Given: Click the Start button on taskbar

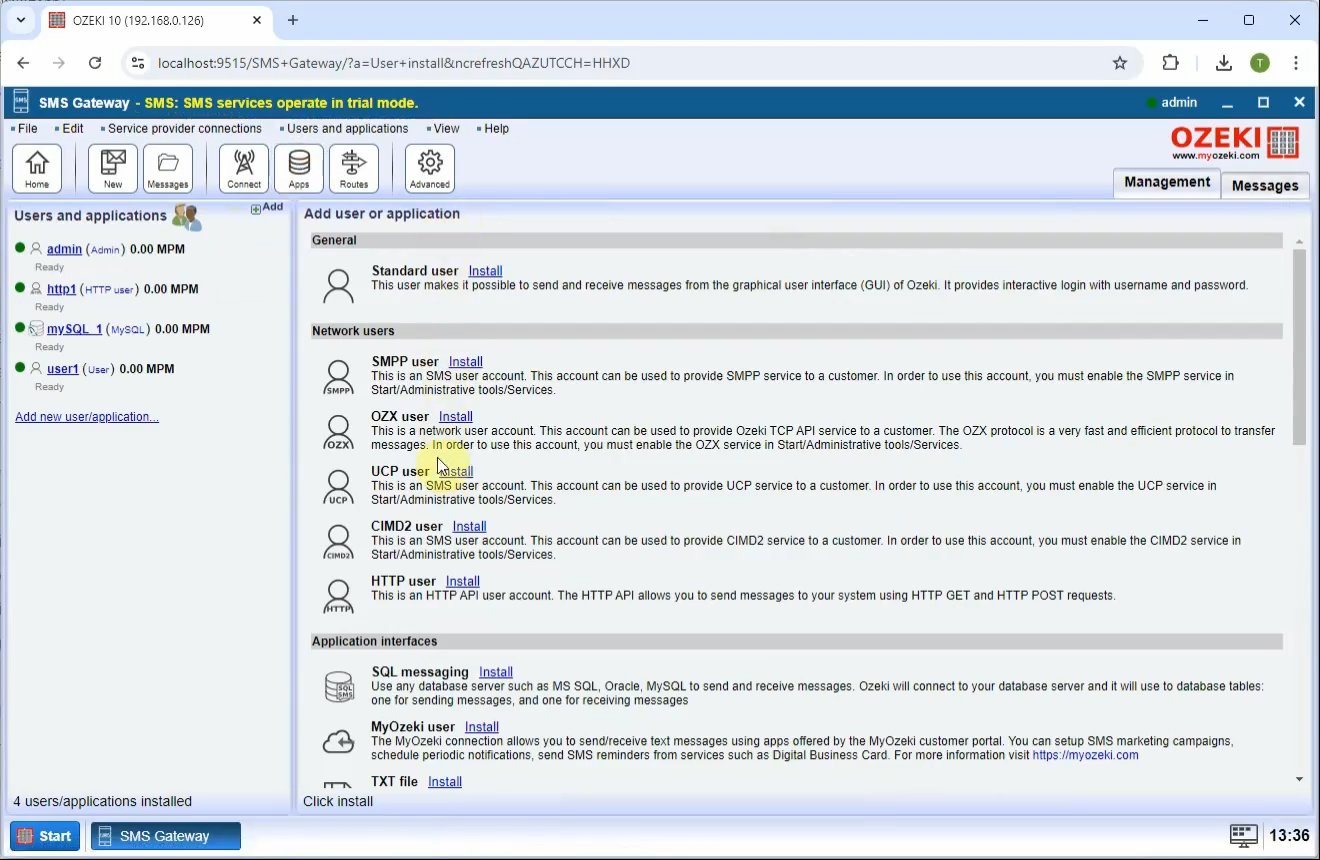Looking at the screenshot, I should (44, 835).
